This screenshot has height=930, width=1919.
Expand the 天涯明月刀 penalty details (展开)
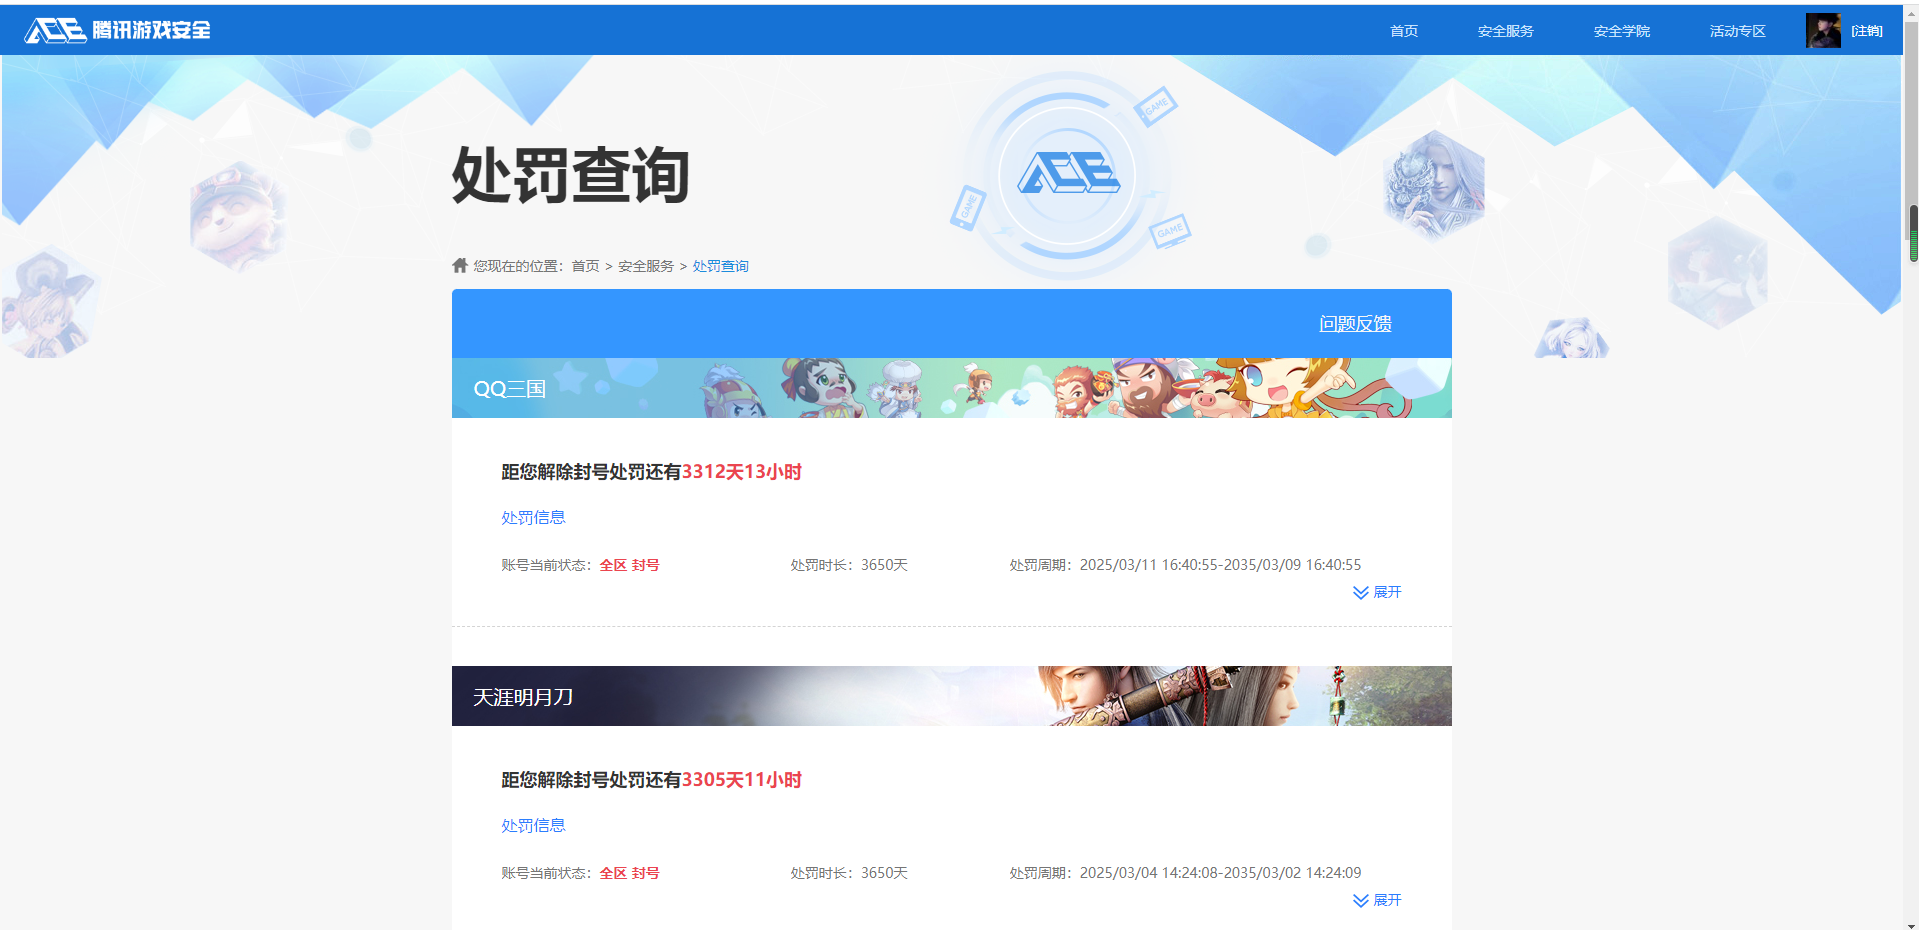click(1377, 900)
